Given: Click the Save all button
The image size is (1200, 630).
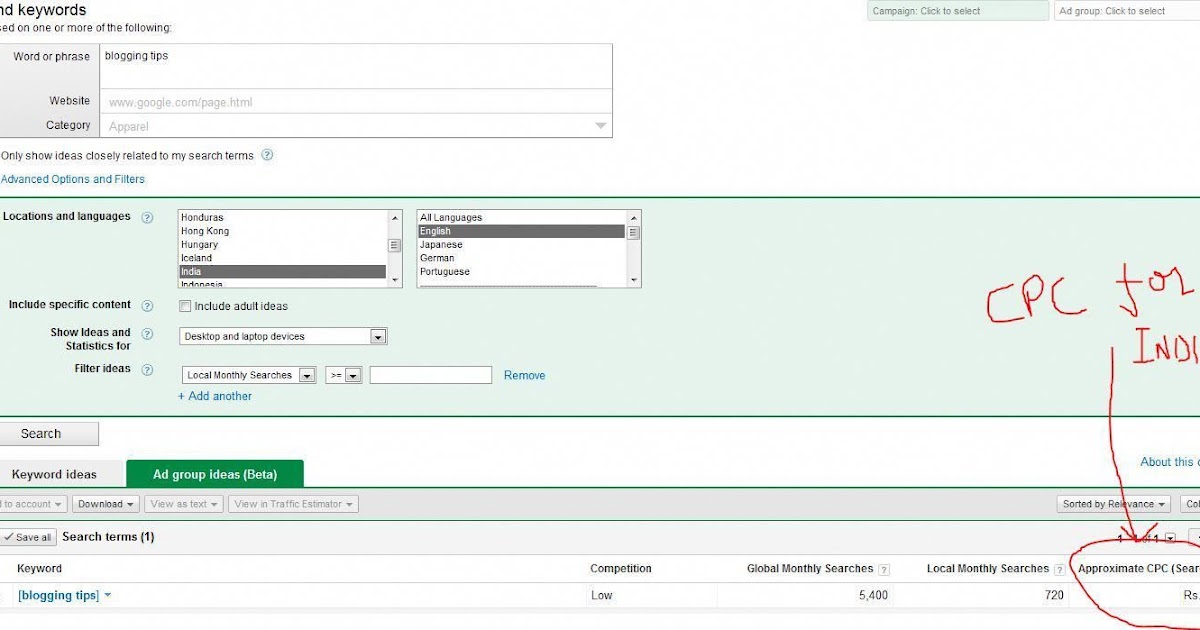Looking at the screenshot, I should 27,537.
